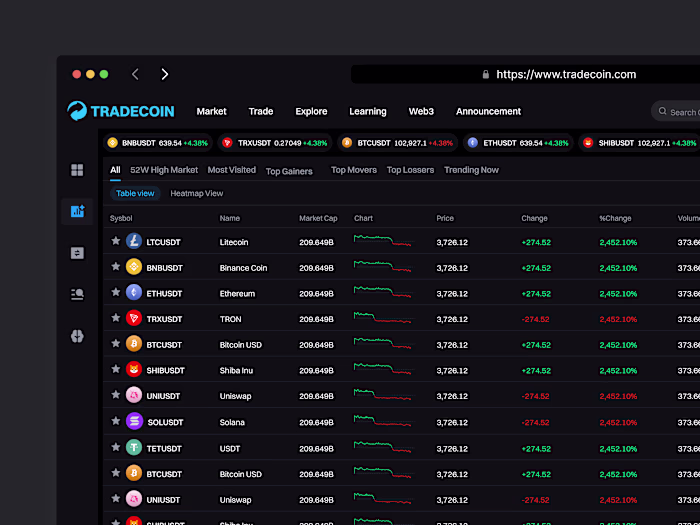Click the TRON coin icon in TRXUSDT row
The height and width of the screenshot is (525, 700).
coord(134,318)
